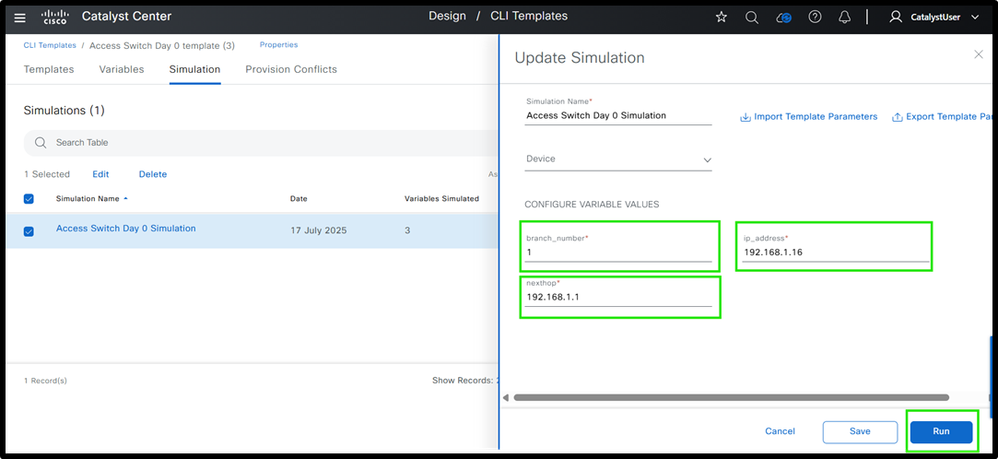The width and height of the screenshot is (998, 459).
Task: Click the Save button
Action: pyautogui.click(x=860, y=431)
